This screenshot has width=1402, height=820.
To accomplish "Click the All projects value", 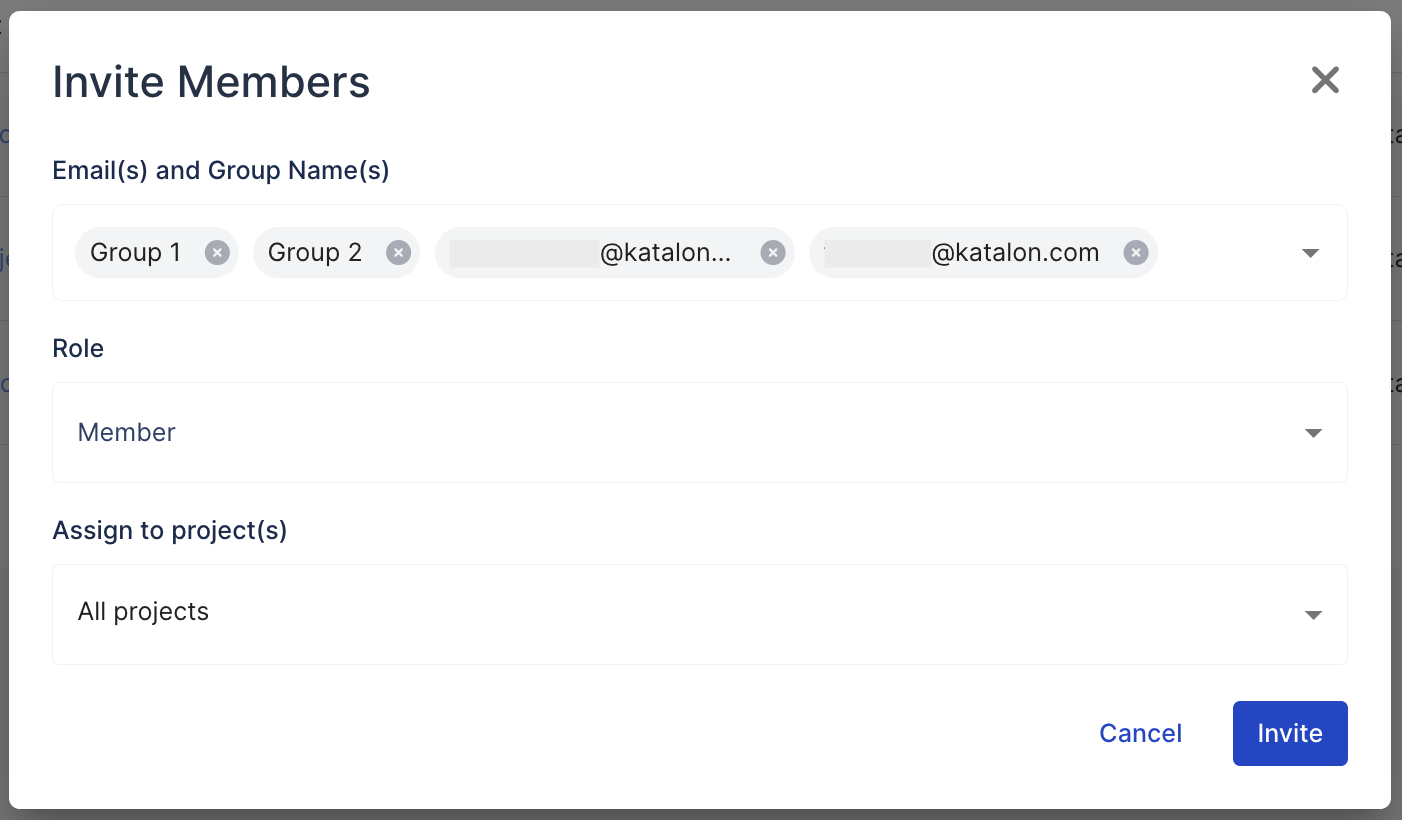I will [x=144, y=612].
